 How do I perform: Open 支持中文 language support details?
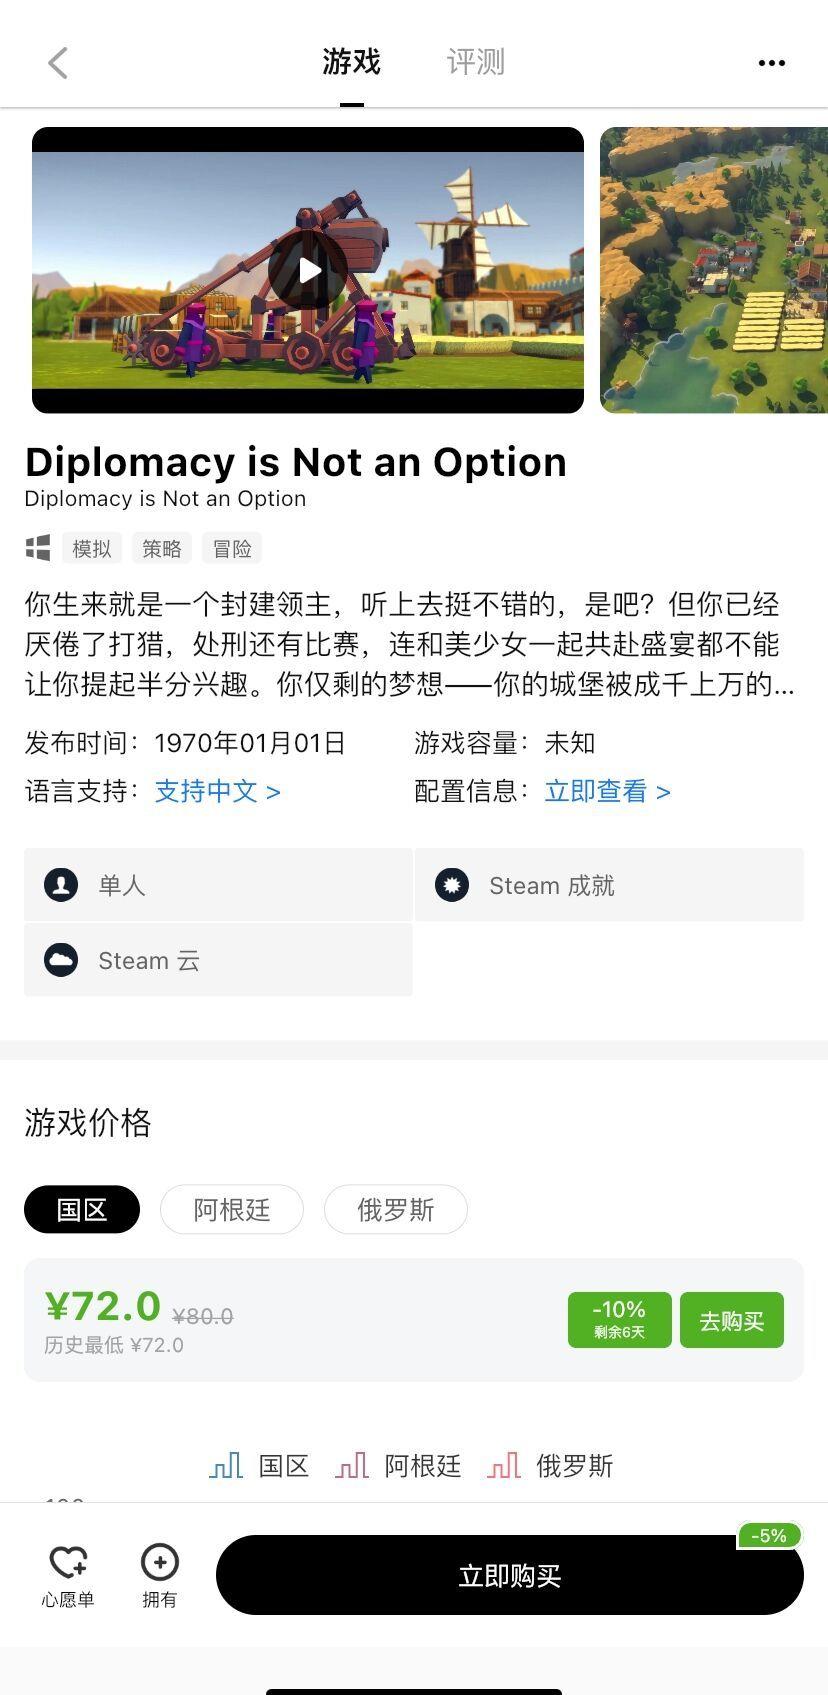(x=217, y=791)
